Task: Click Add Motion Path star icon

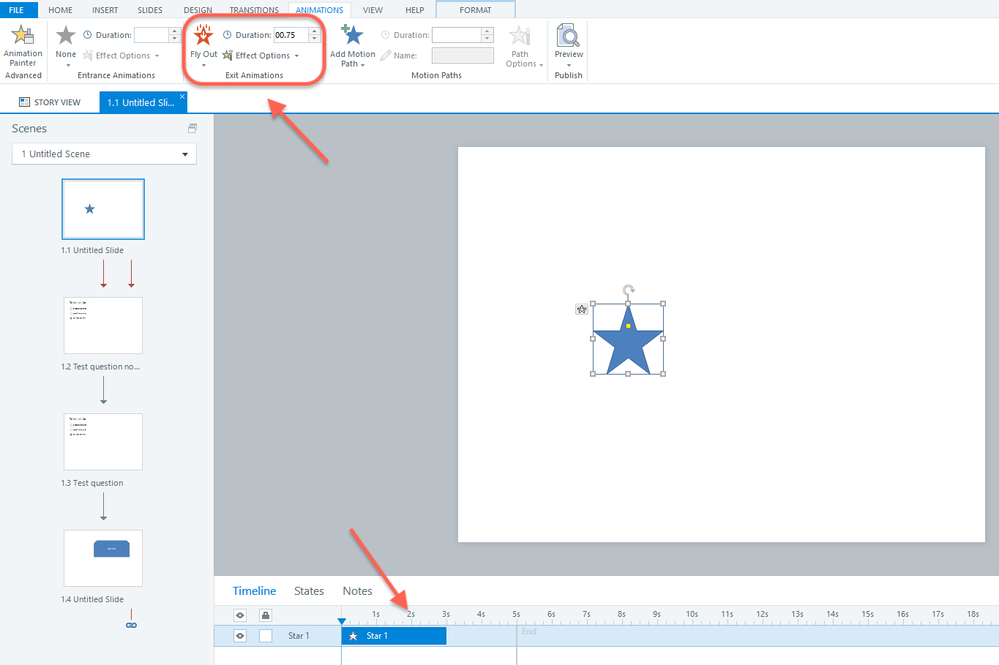Action: 352,36
